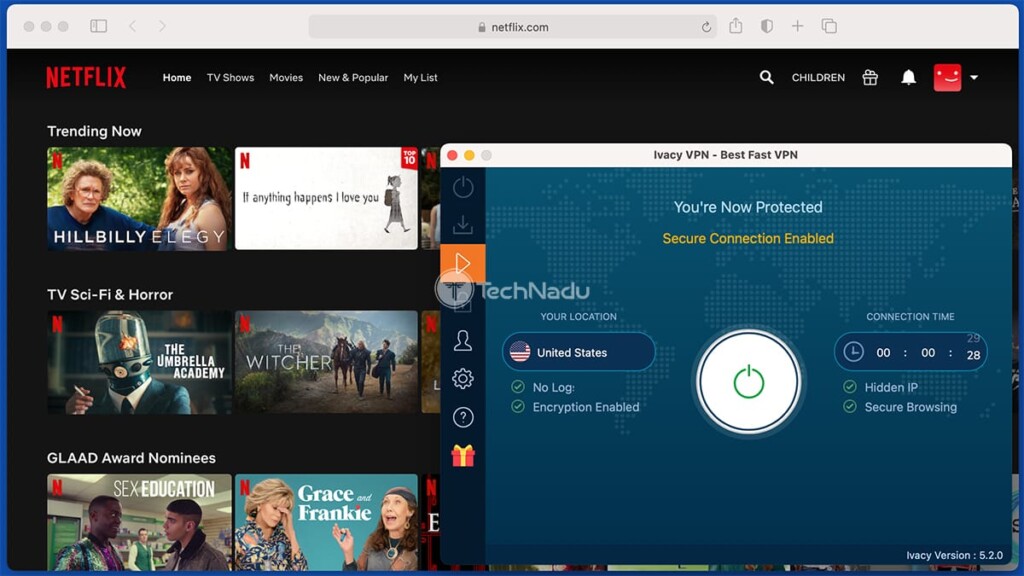The width and height of the screenshot is (1024, 576).
Task: Select the Home tab on Netflix
Action: pos(177,77)
